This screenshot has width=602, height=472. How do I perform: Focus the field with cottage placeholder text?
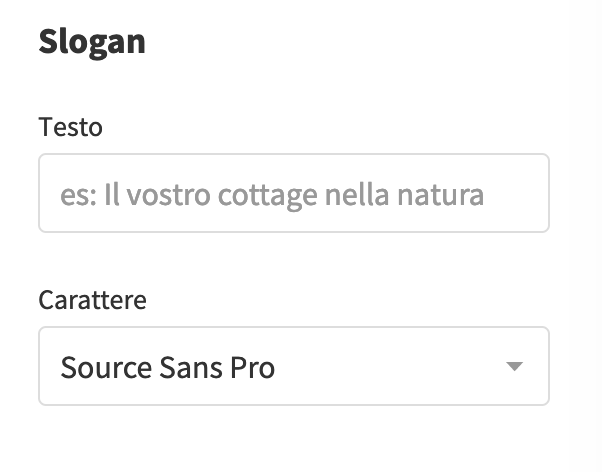coord(293,193)
